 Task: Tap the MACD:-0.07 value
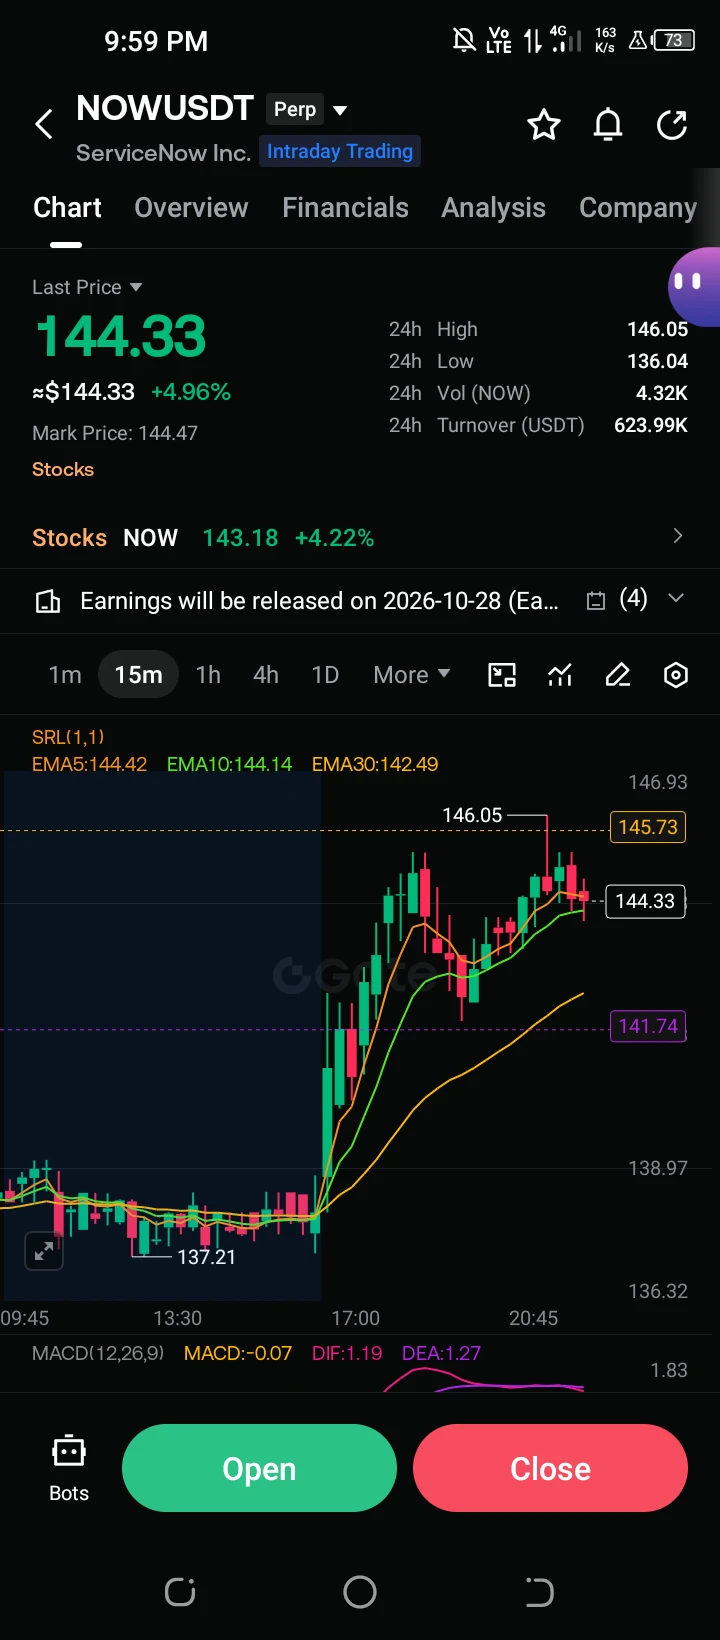(x=238, y=1353)
